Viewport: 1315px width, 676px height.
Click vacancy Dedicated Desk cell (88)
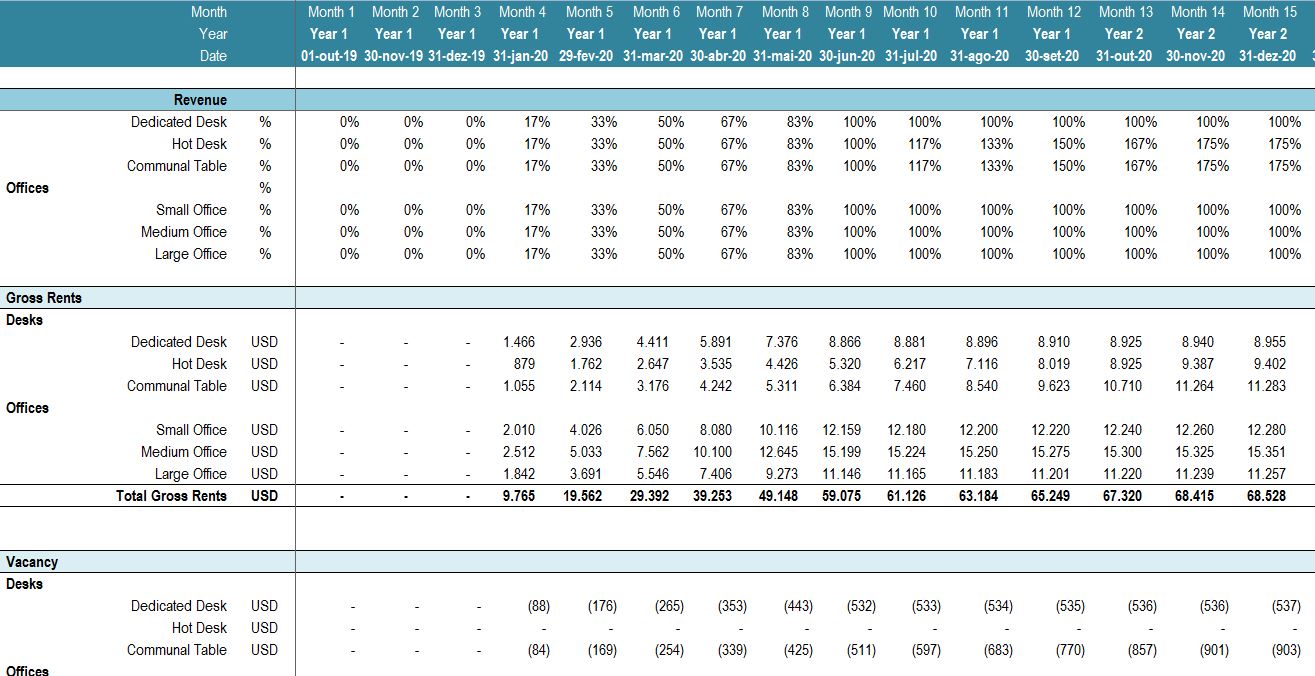538,606
